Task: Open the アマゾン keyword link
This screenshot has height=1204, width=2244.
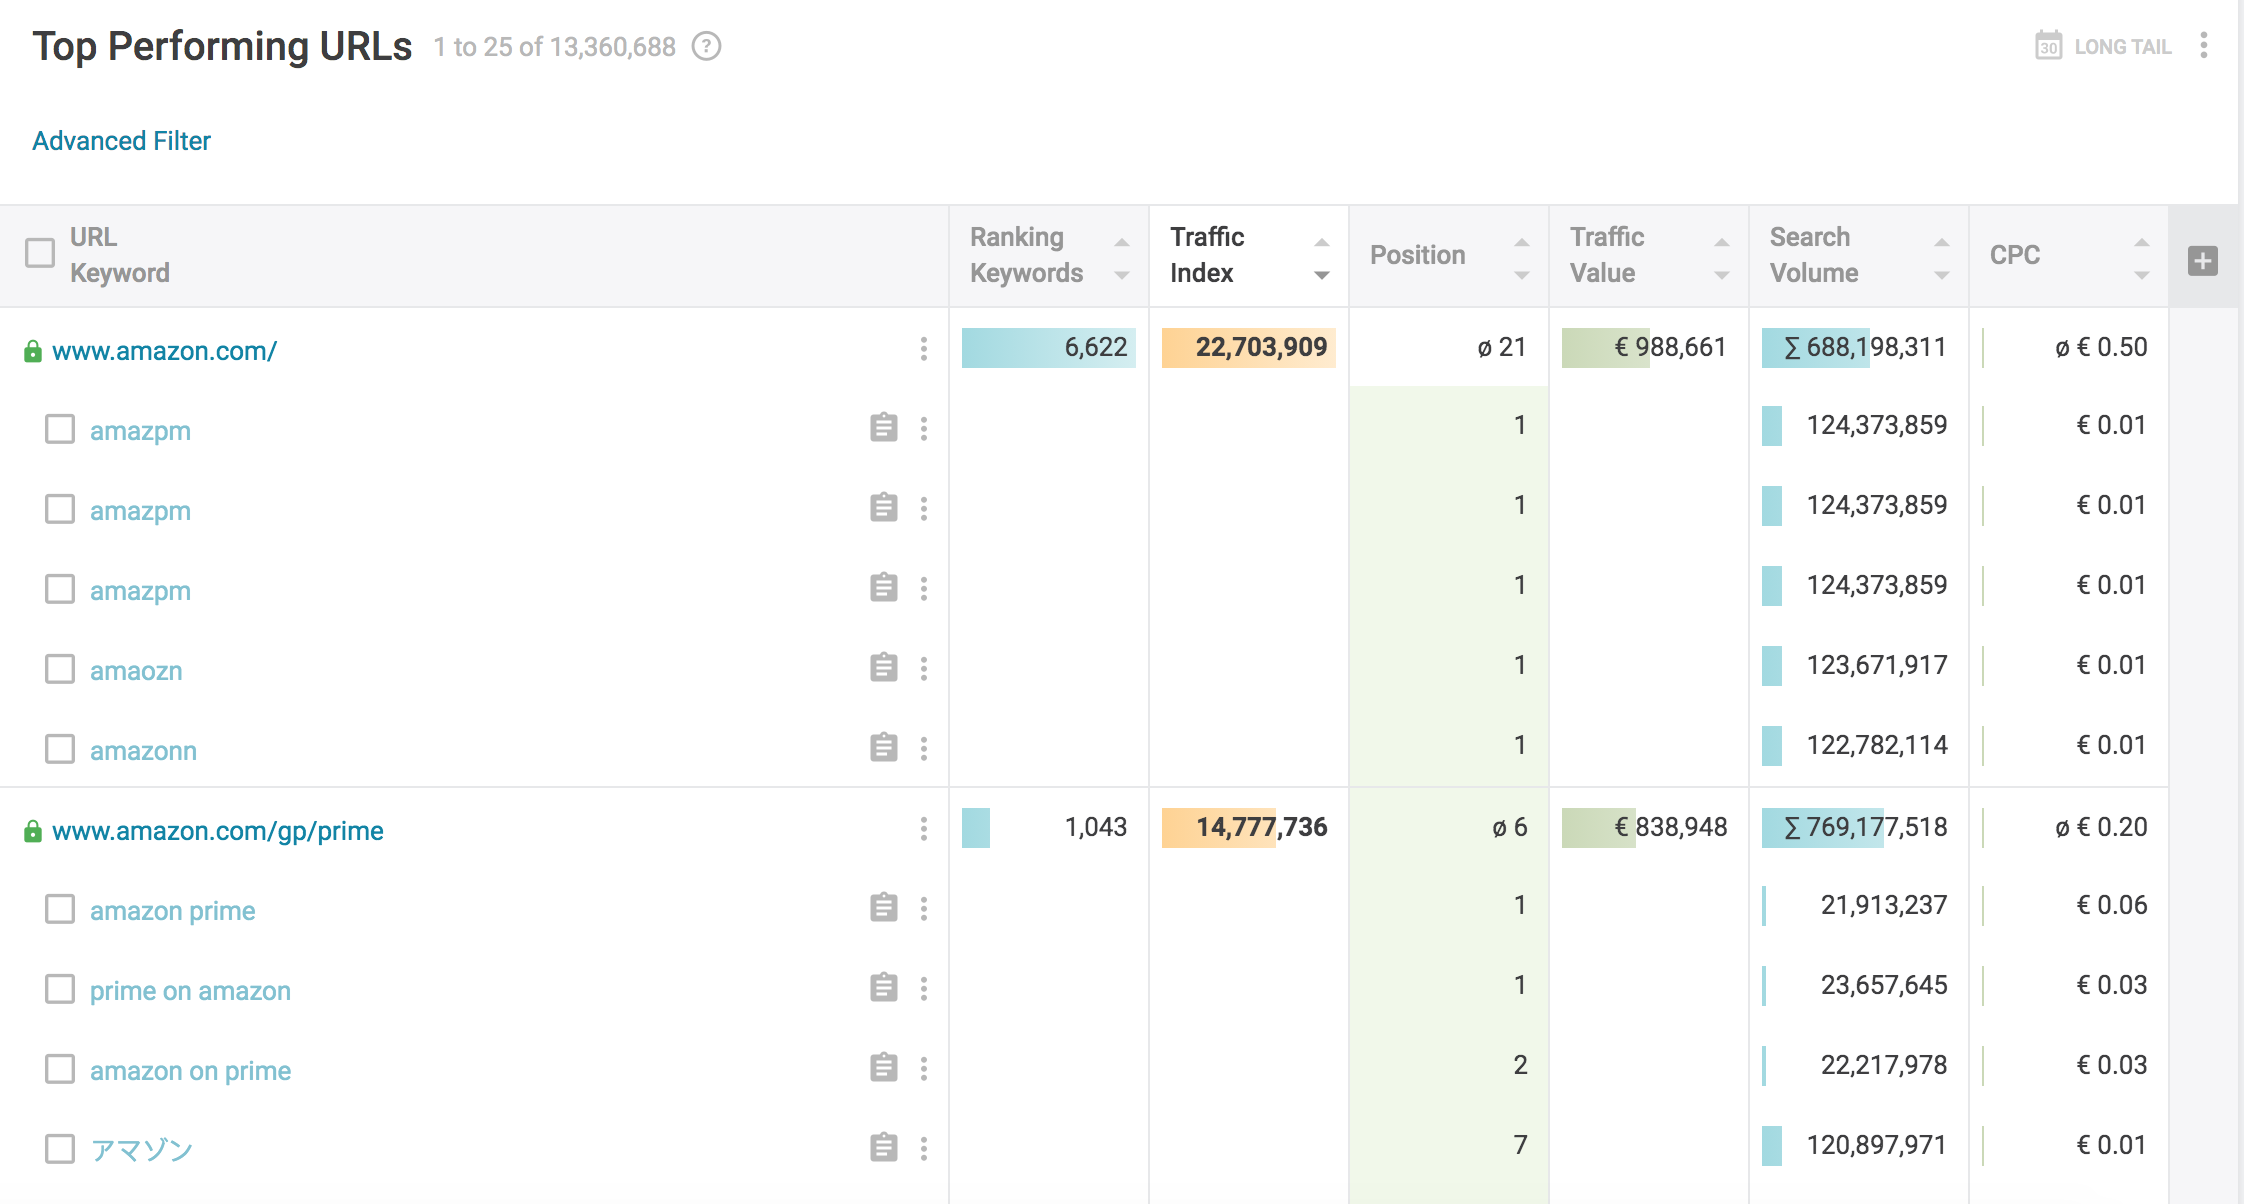Action: pos(141,1150)
